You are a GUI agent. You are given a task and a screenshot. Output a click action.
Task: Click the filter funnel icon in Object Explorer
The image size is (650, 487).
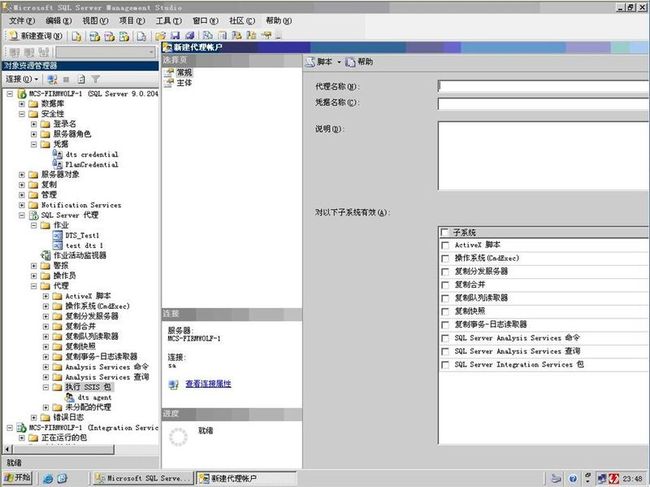click(96, 79)
